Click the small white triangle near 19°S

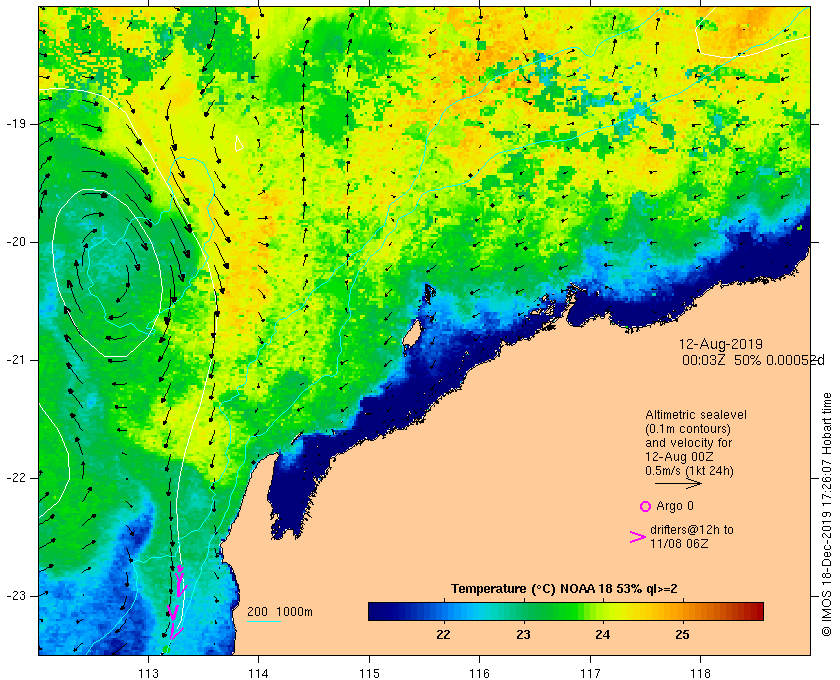point(239,143)
